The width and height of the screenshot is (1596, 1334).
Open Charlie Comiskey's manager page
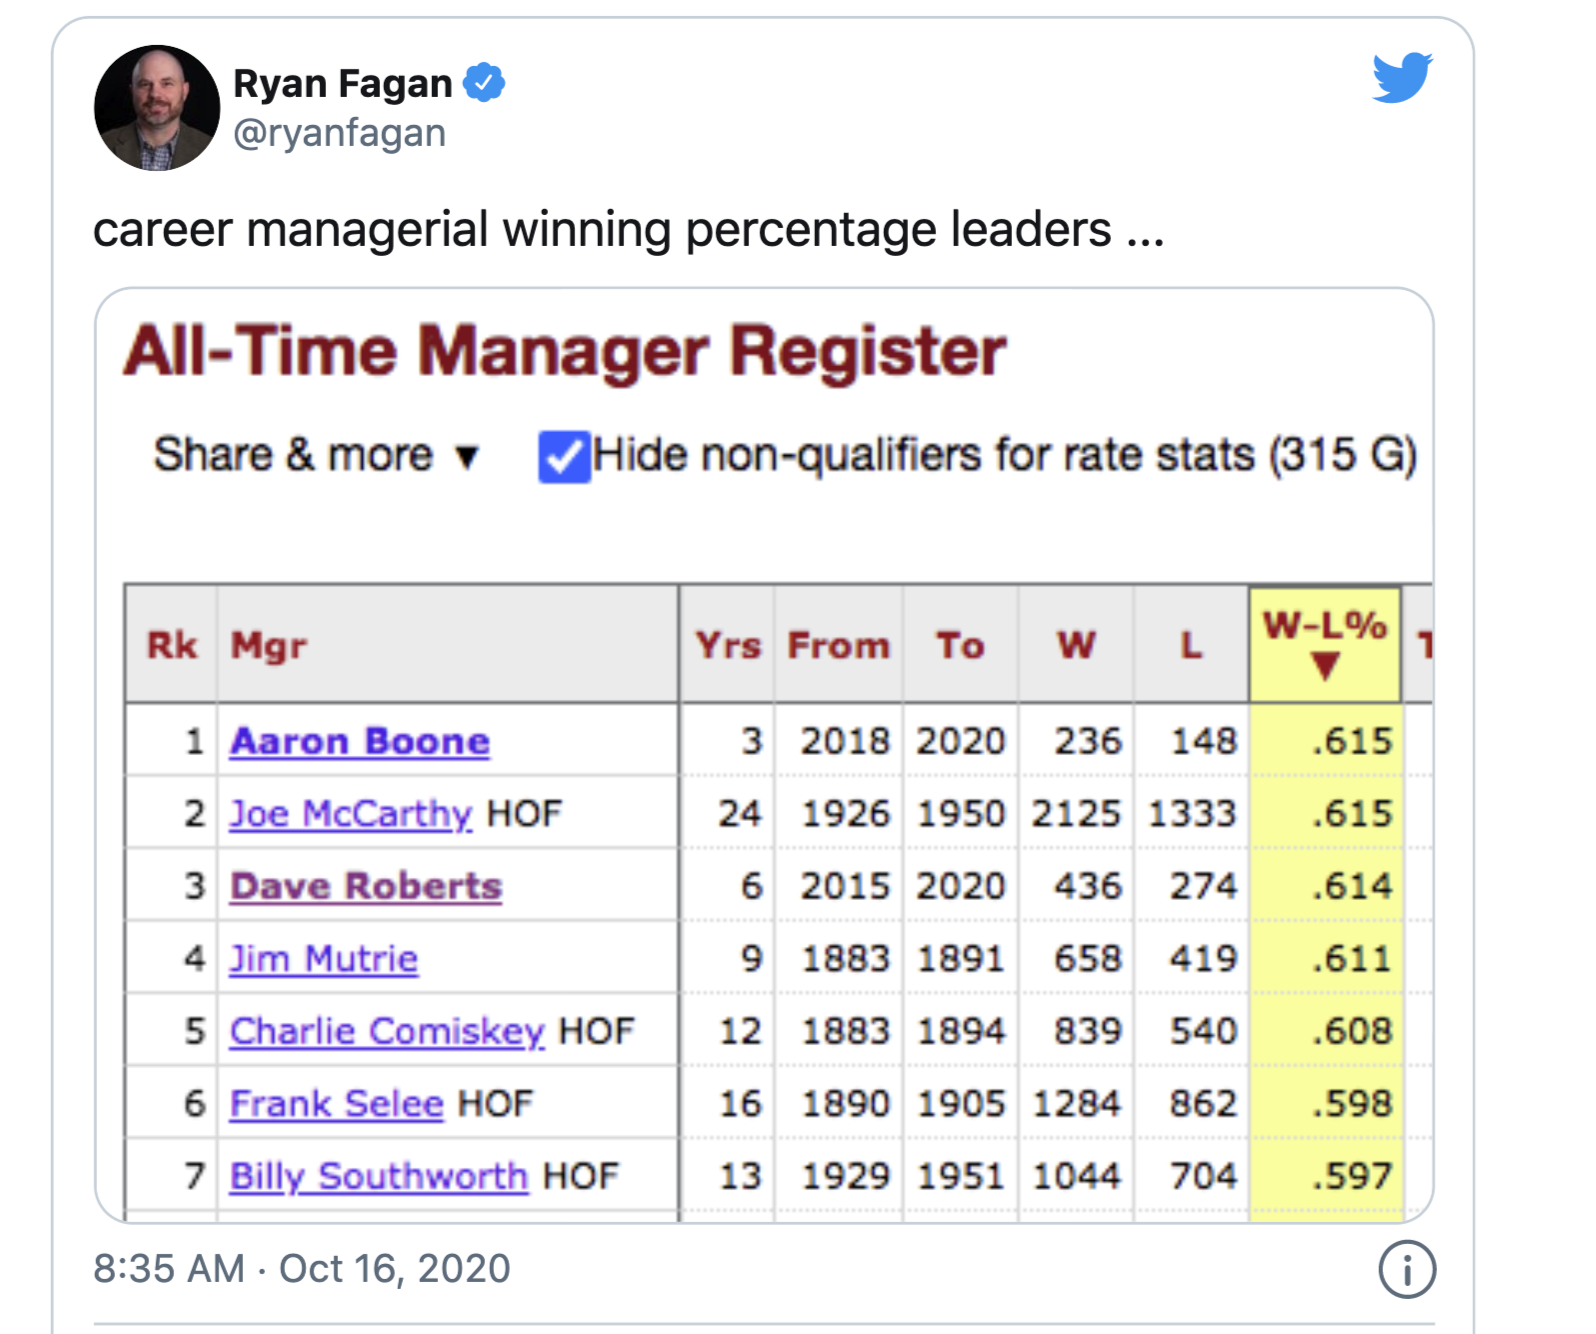(x=387, y=1031)
